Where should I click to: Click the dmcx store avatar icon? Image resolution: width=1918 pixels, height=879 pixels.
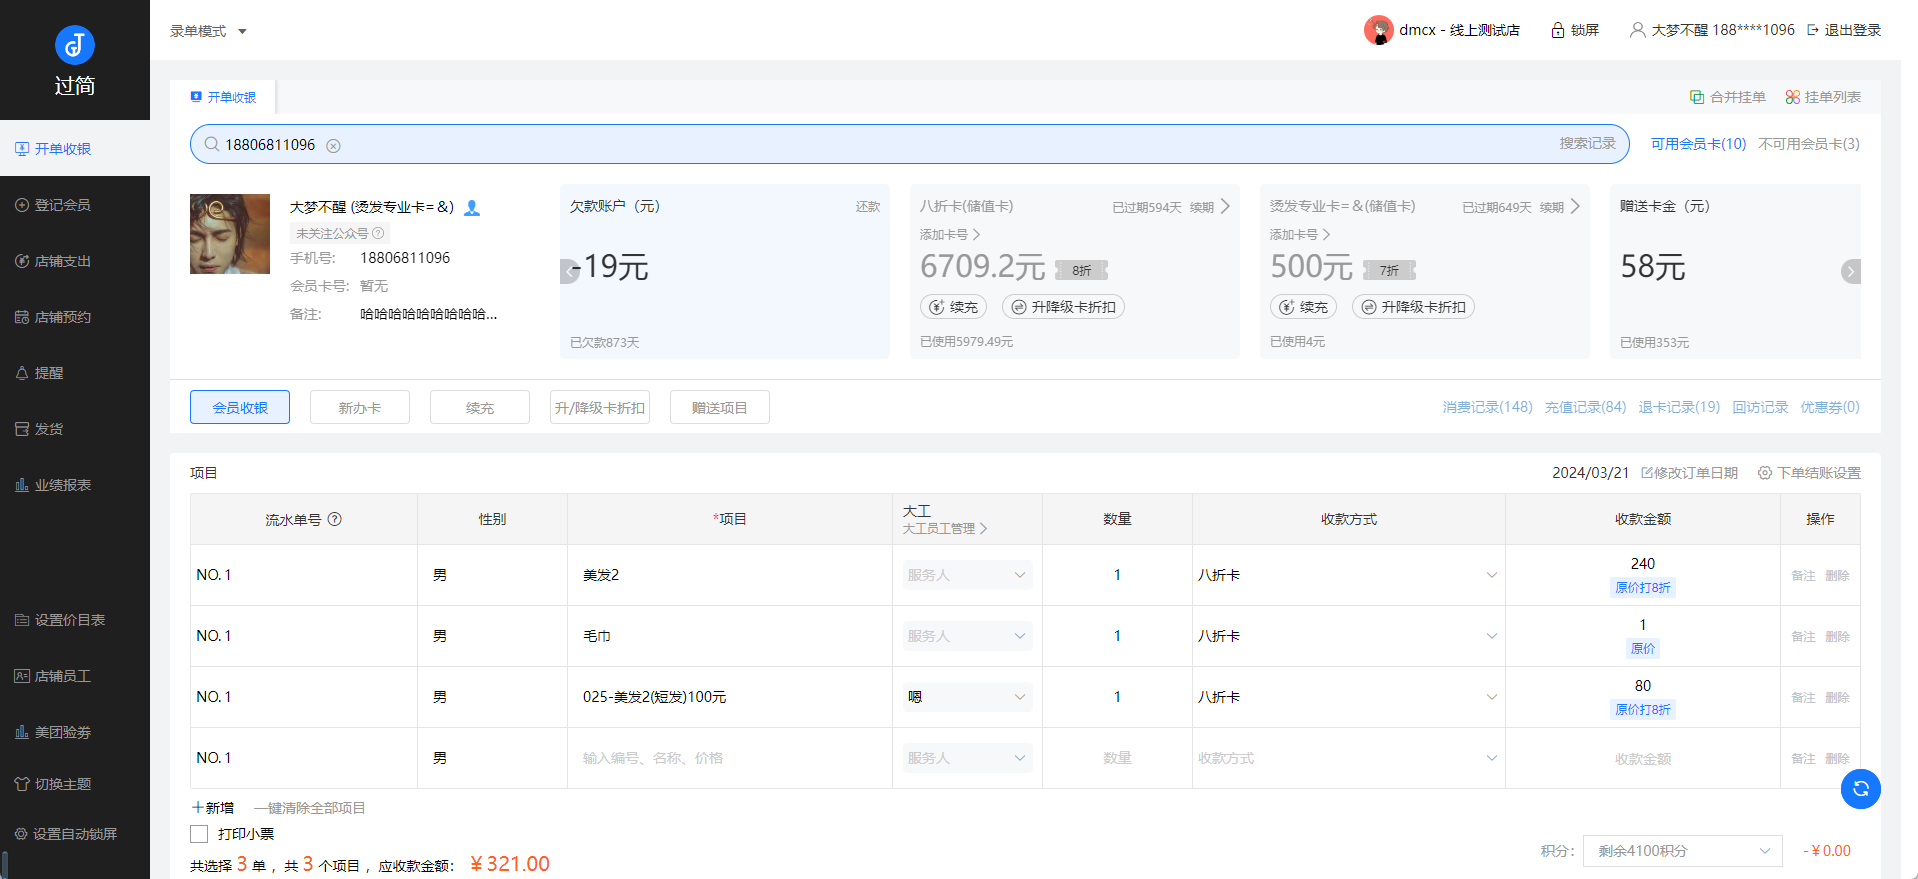pos(1379,30)
